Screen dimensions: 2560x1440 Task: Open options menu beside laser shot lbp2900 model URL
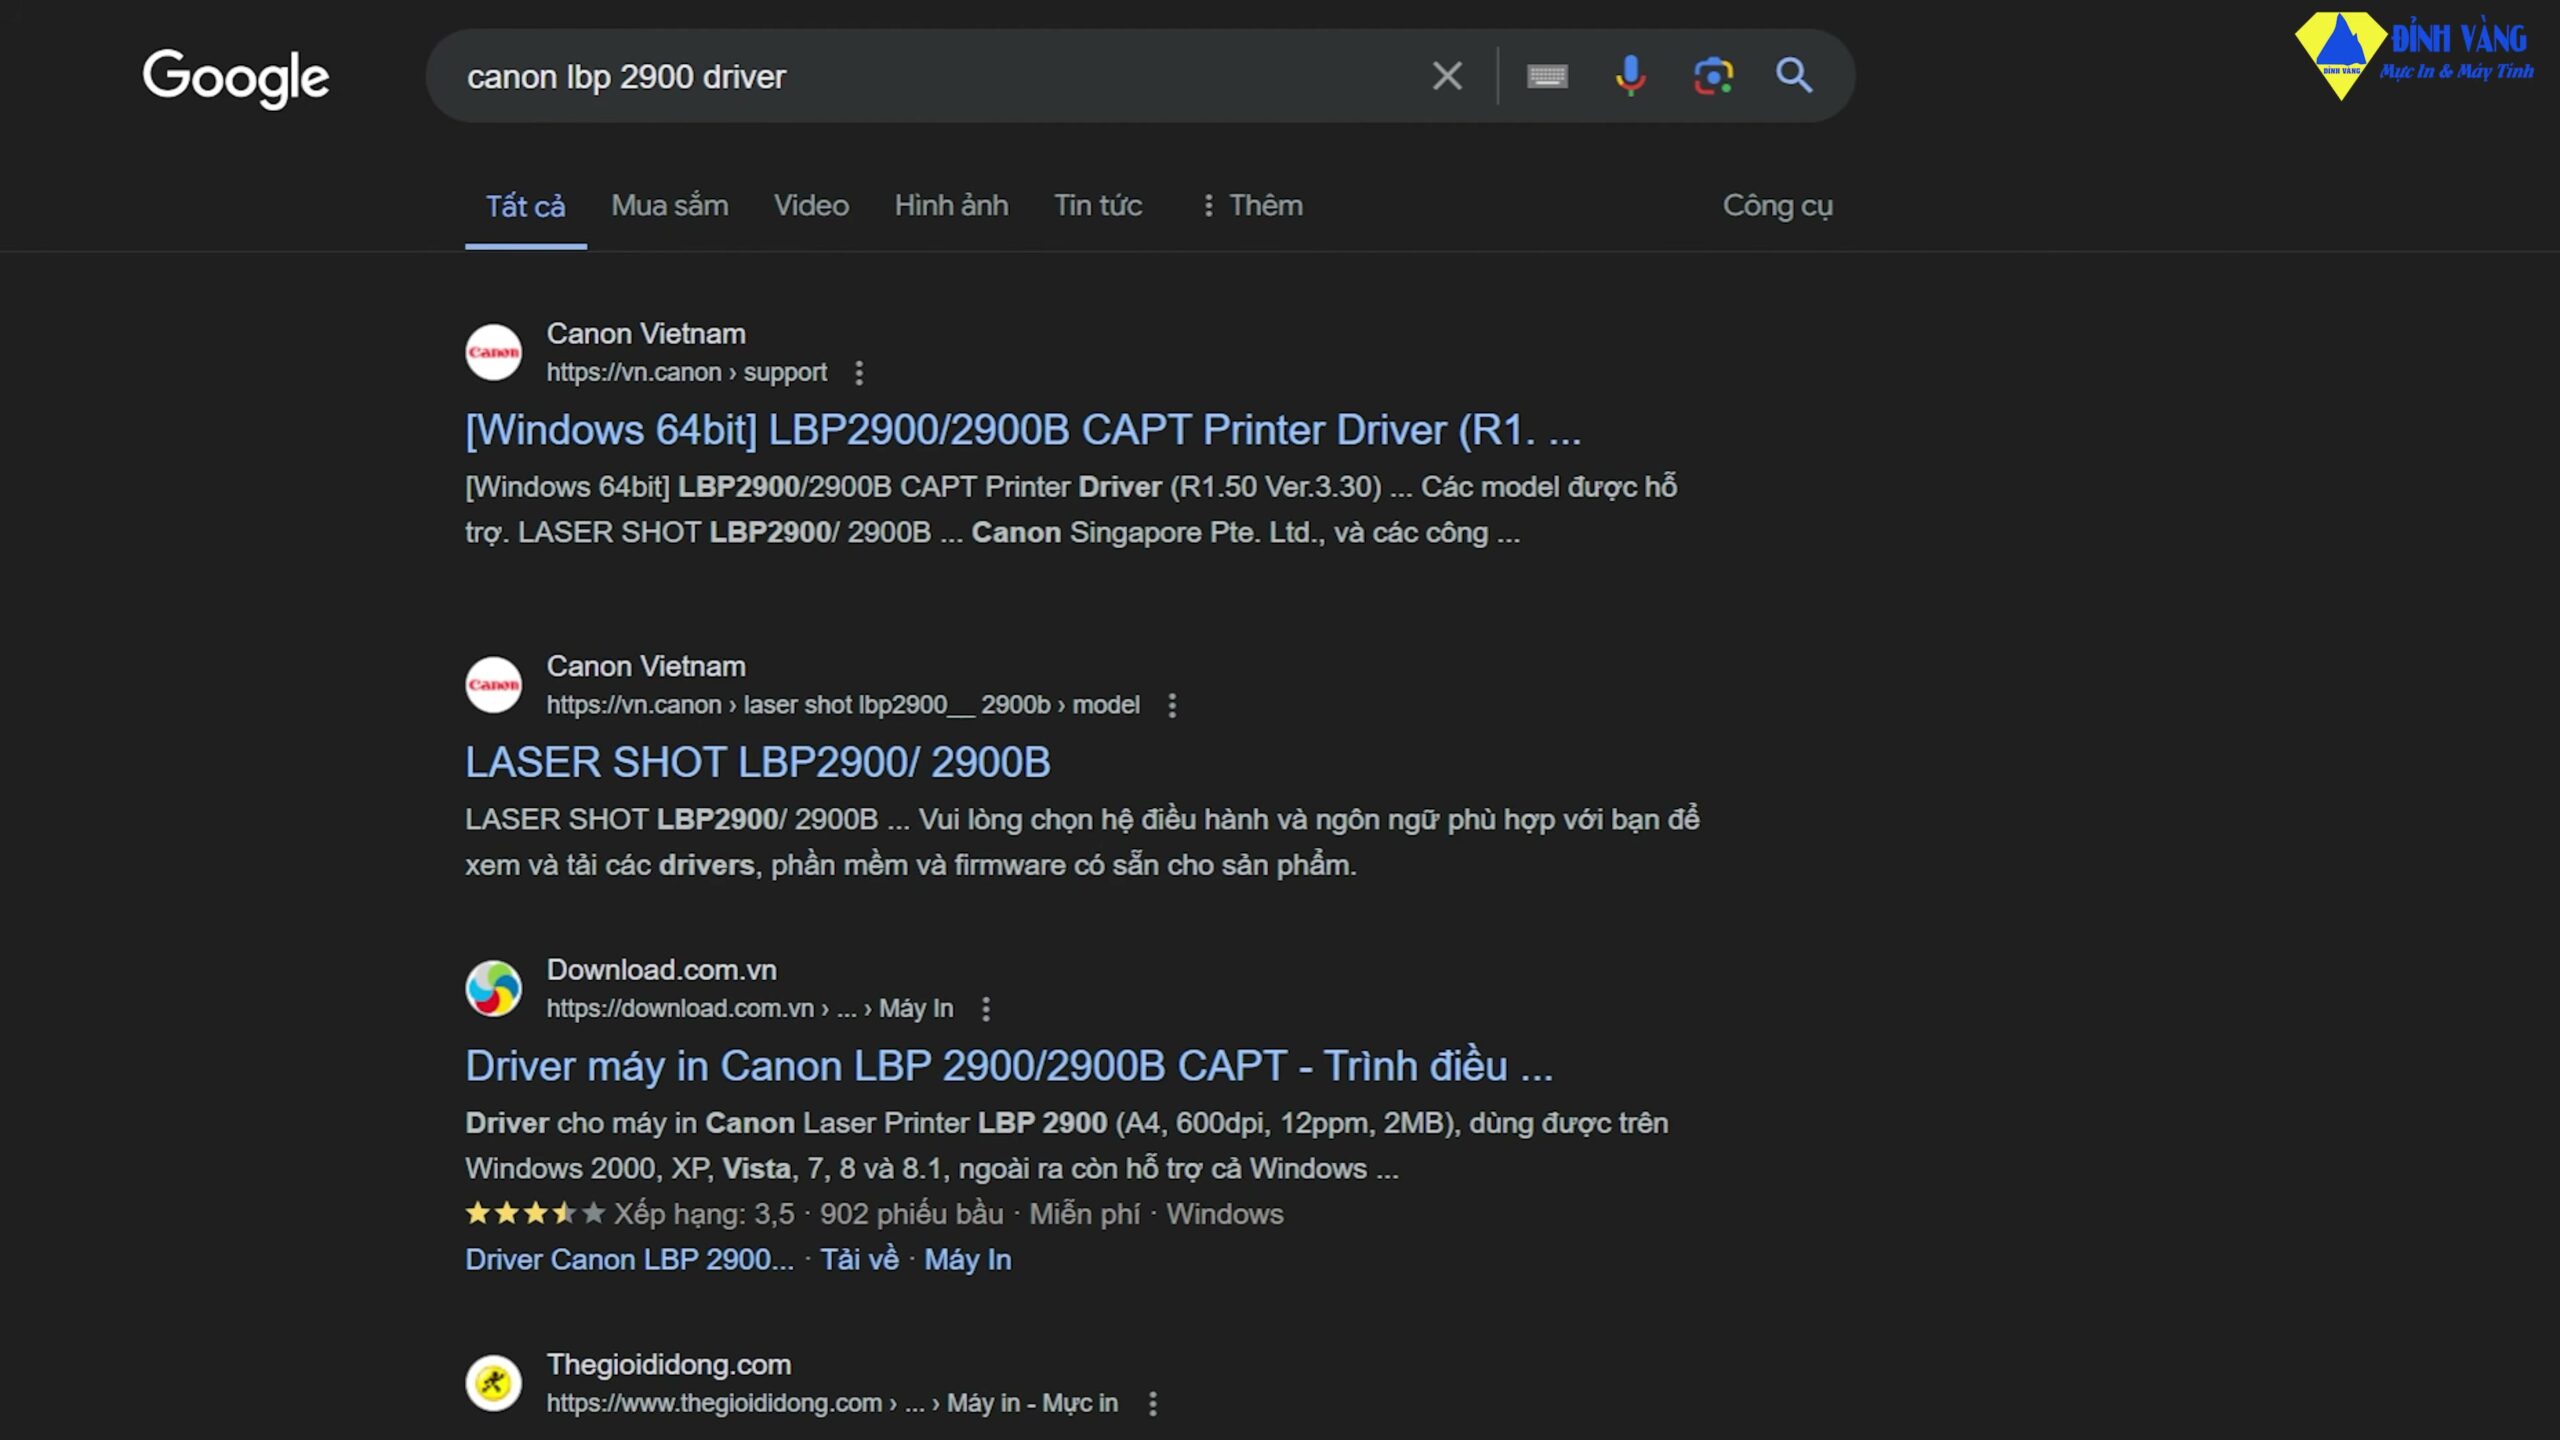pyautogui.click(x=1172, y=706)
